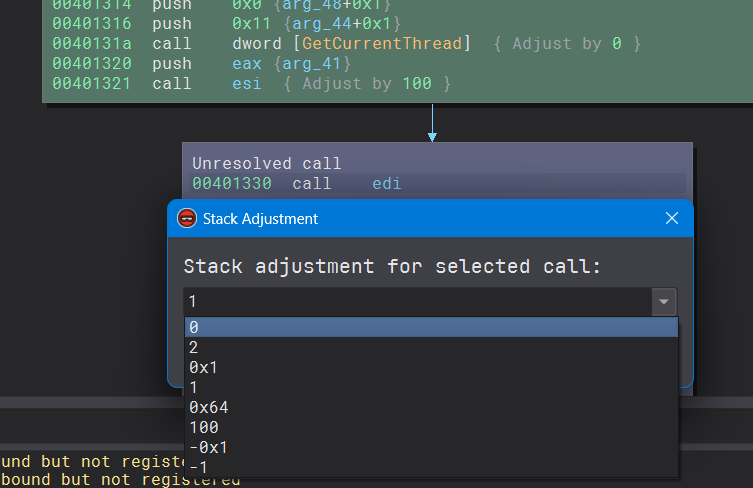This screenshot has width=753, height=488.
Task: Click the Binary Ninja icon in dialog title
Action: [186, 218]
